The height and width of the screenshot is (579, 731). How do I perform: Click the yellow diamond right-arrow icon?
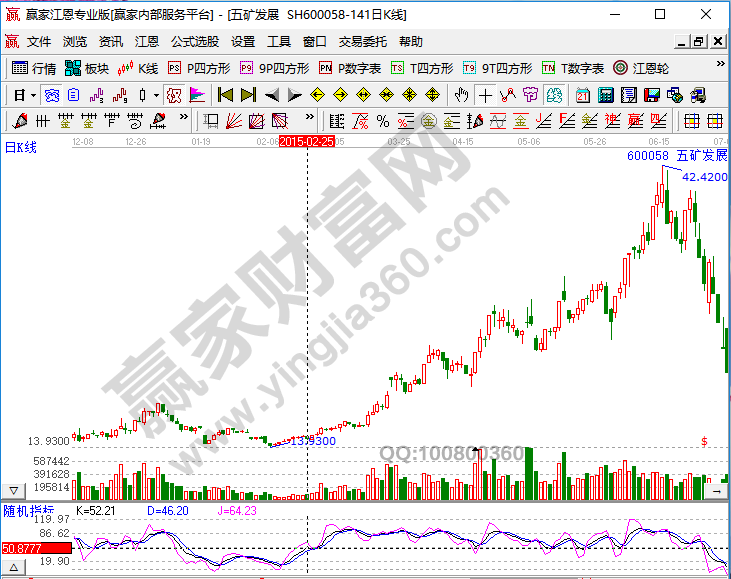coord(340,95)
